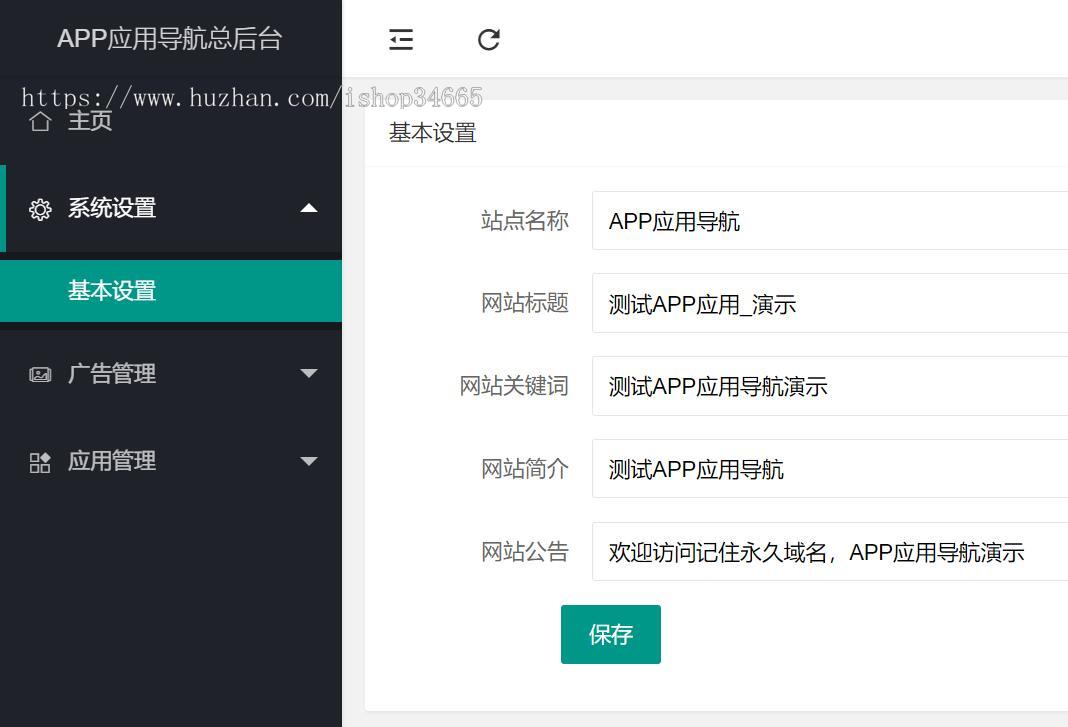Collapse 系统设置 using its up arrow
This screenshot has width=1068, height=727.
(309, 208)
